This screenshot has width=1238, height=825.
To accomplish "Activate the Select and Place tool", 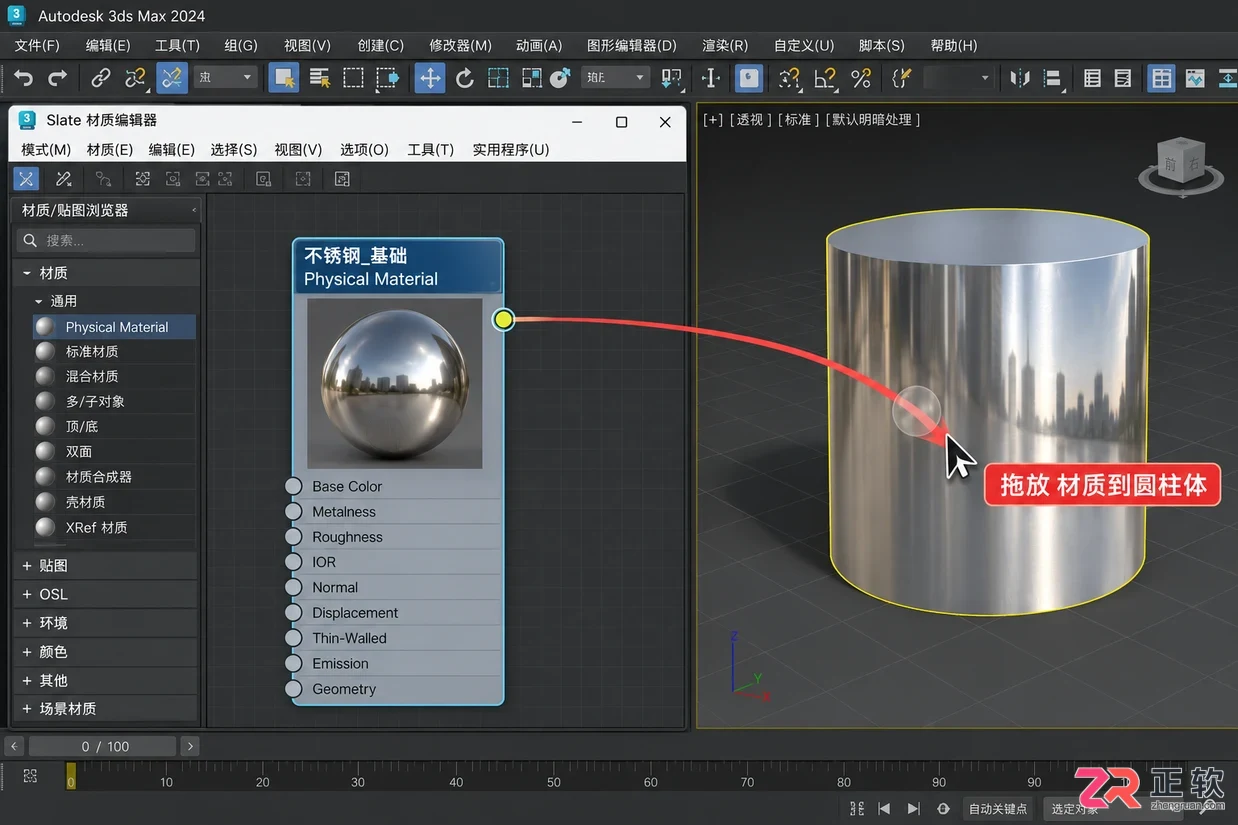I will click(561, 77).
